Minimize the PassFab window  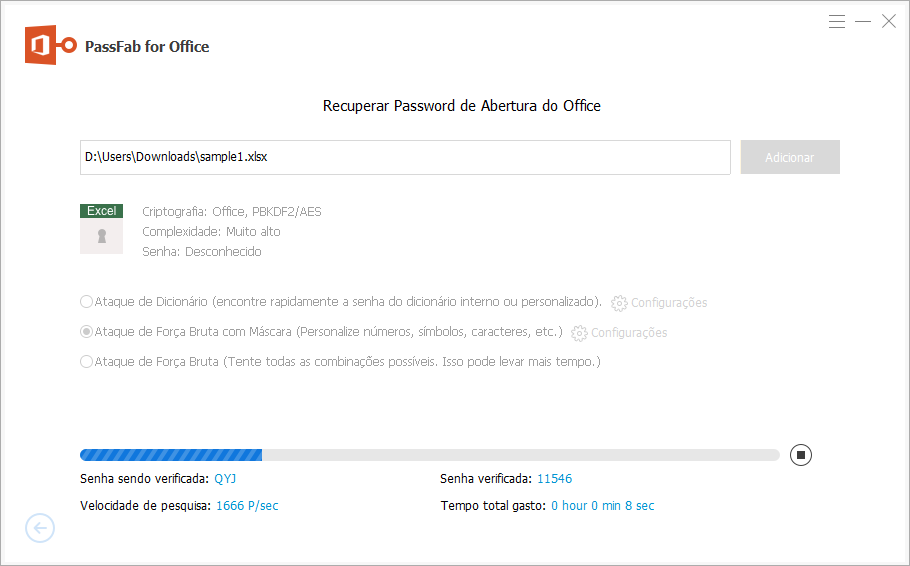point(863,21)
